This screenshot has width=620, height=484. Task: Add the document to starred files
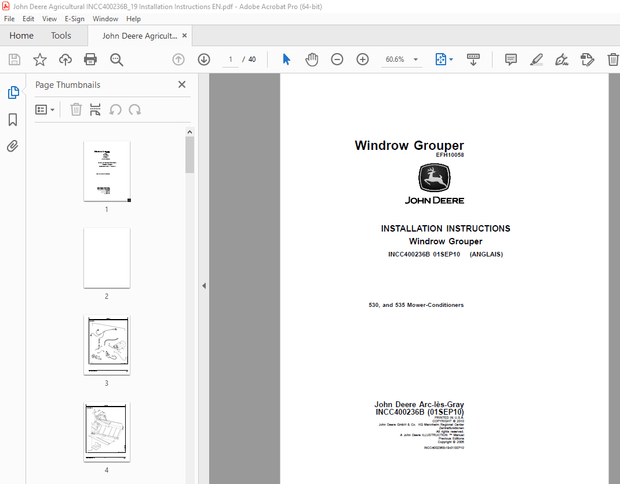click(x=40, y=60)
